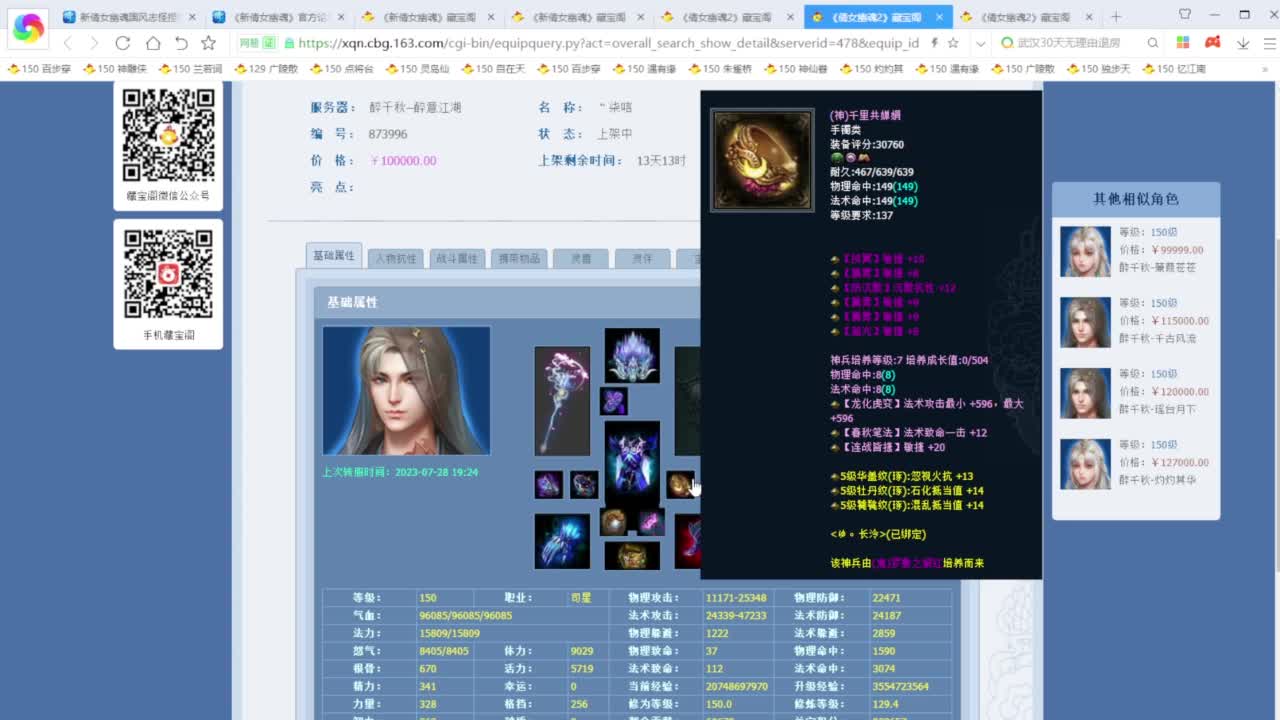Go forward with the browser forward arrow
The height and width of the screenshot is (720, 1280).
(x=94, y=43)
